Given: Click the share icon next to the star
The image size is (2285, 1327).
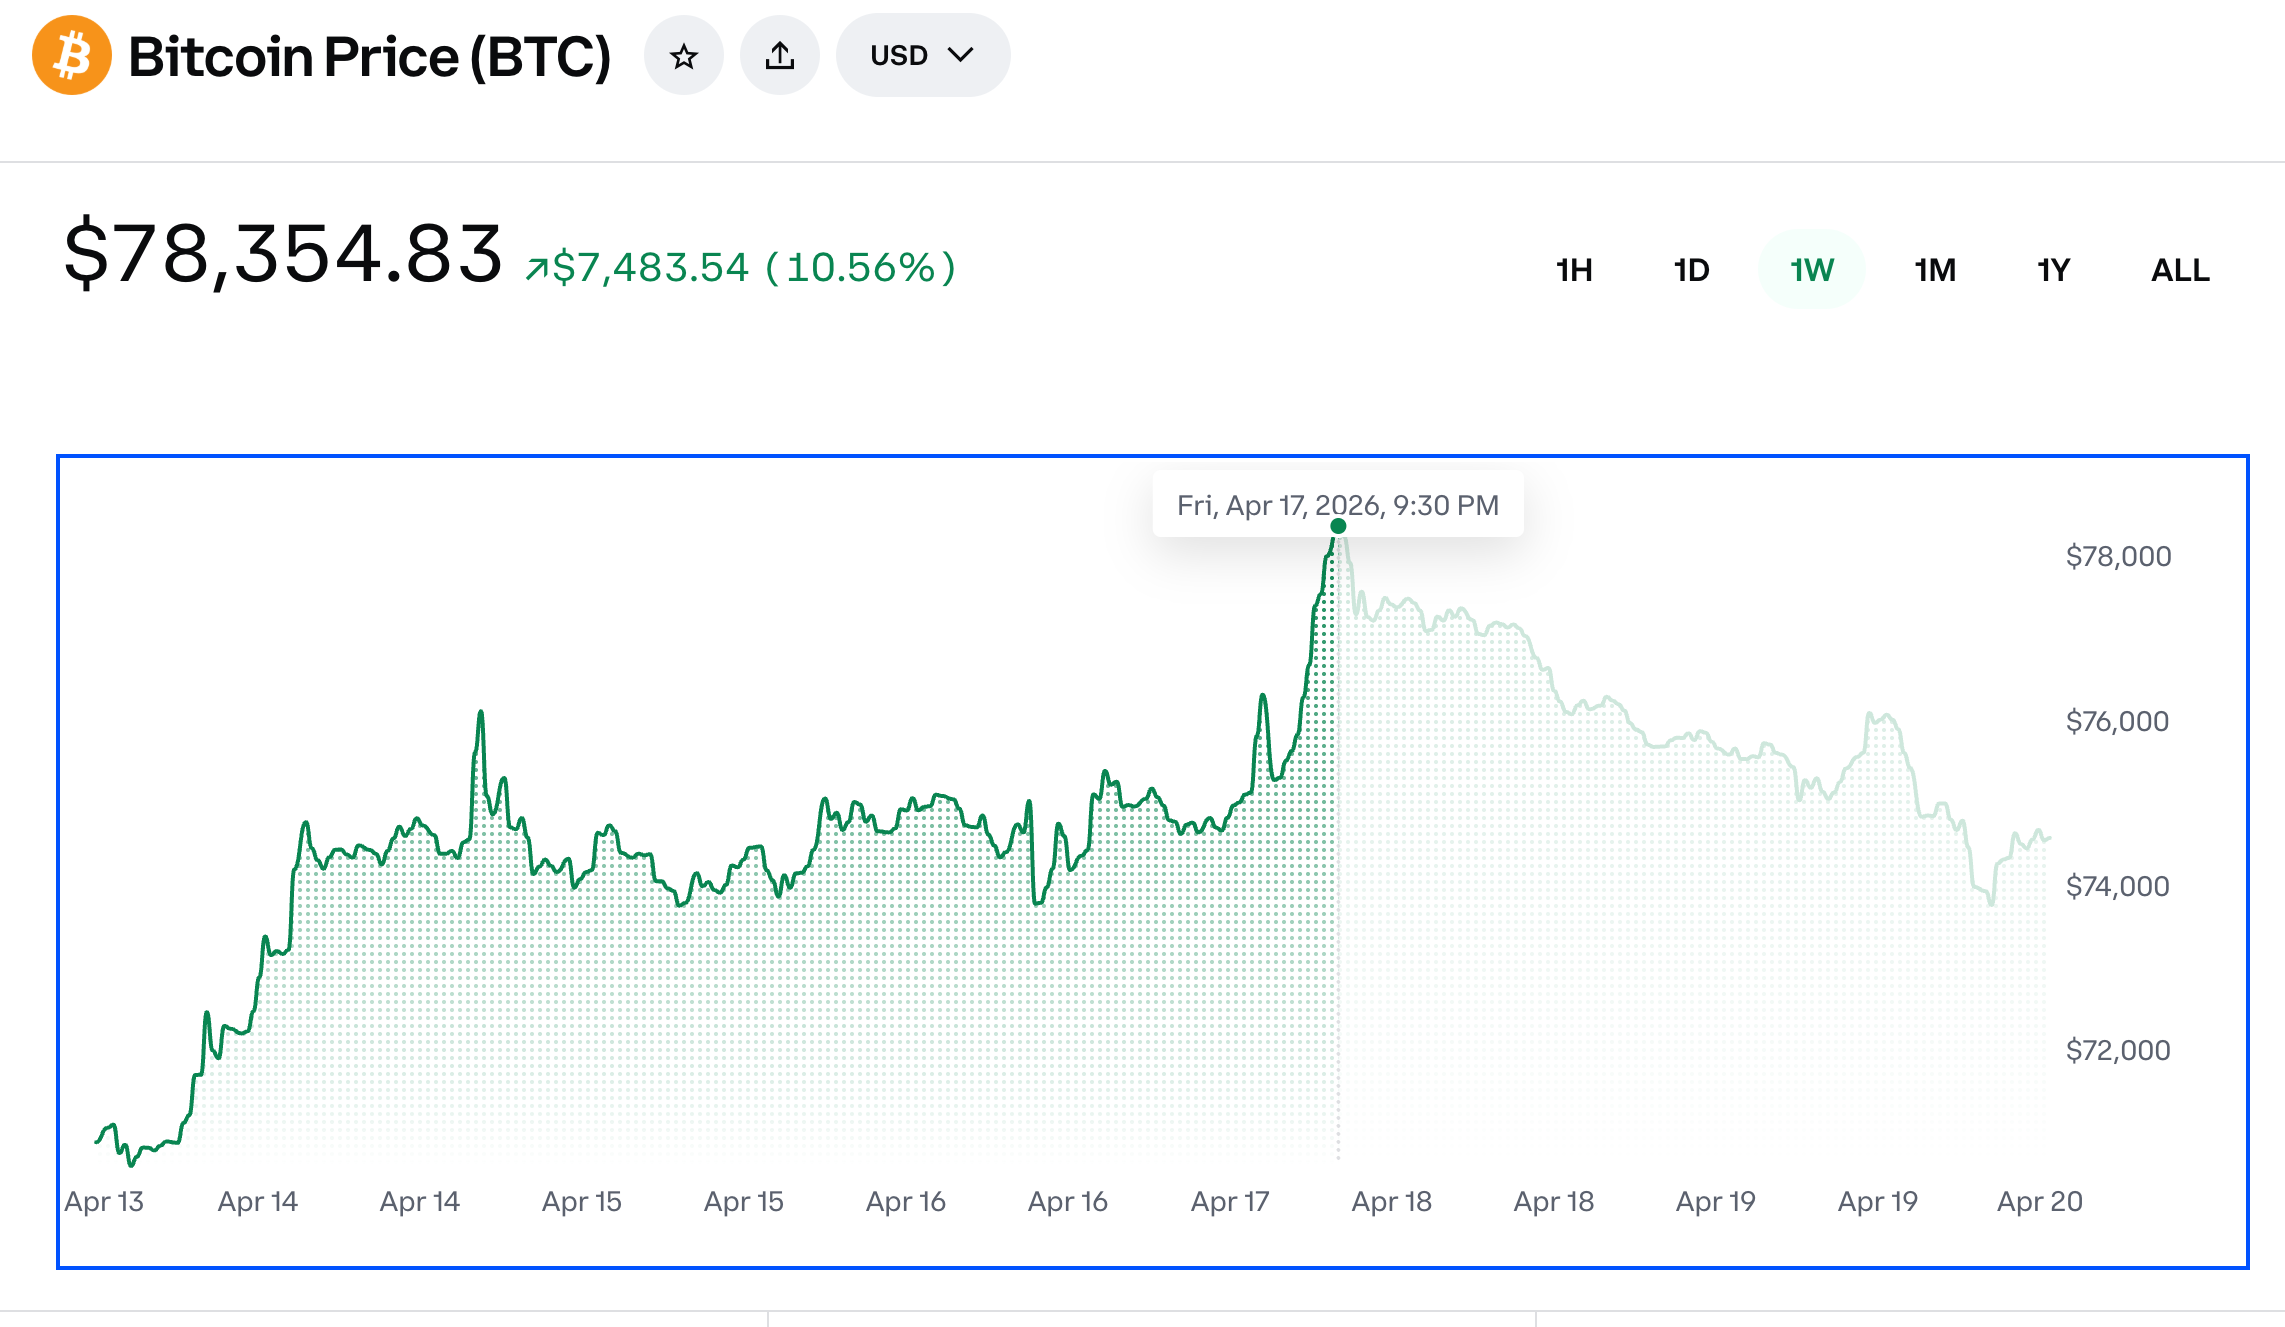Looking at the screenshot, I should click(x=780, y=55).
